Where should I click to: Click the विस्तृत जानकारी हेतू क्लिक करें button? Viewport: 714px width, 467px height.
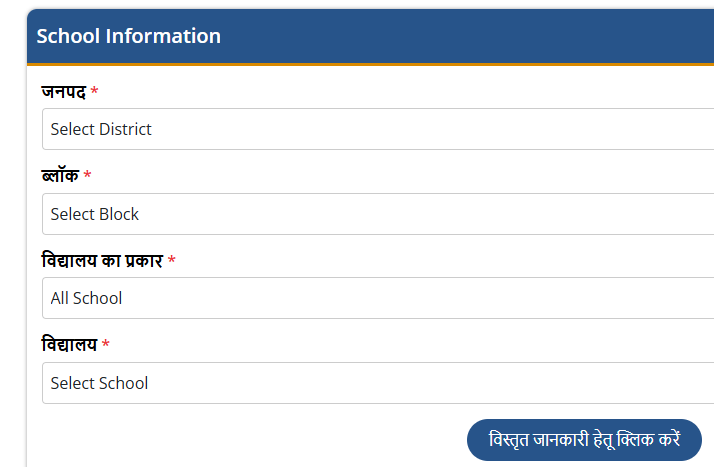click(x=584, y=440)
